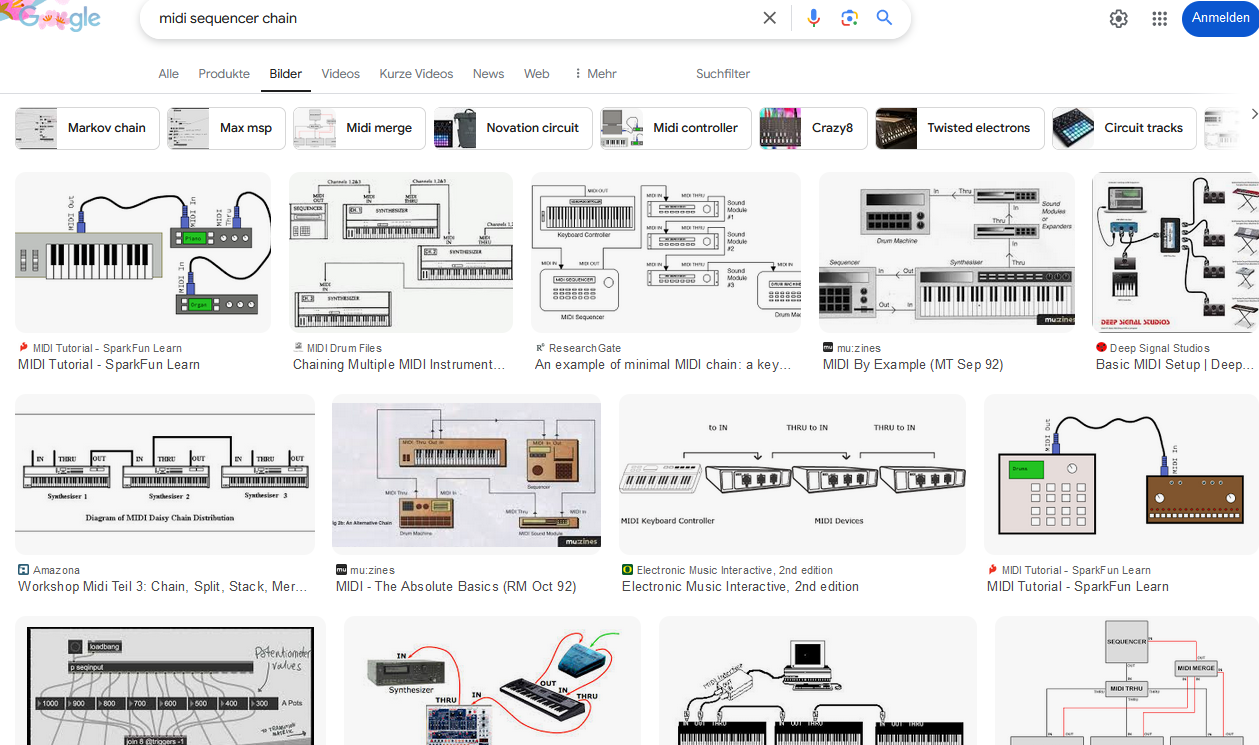Switch to the Produkte tab
The height and width of the screenshot is (745, 1259).
click(x=224, y=74)
